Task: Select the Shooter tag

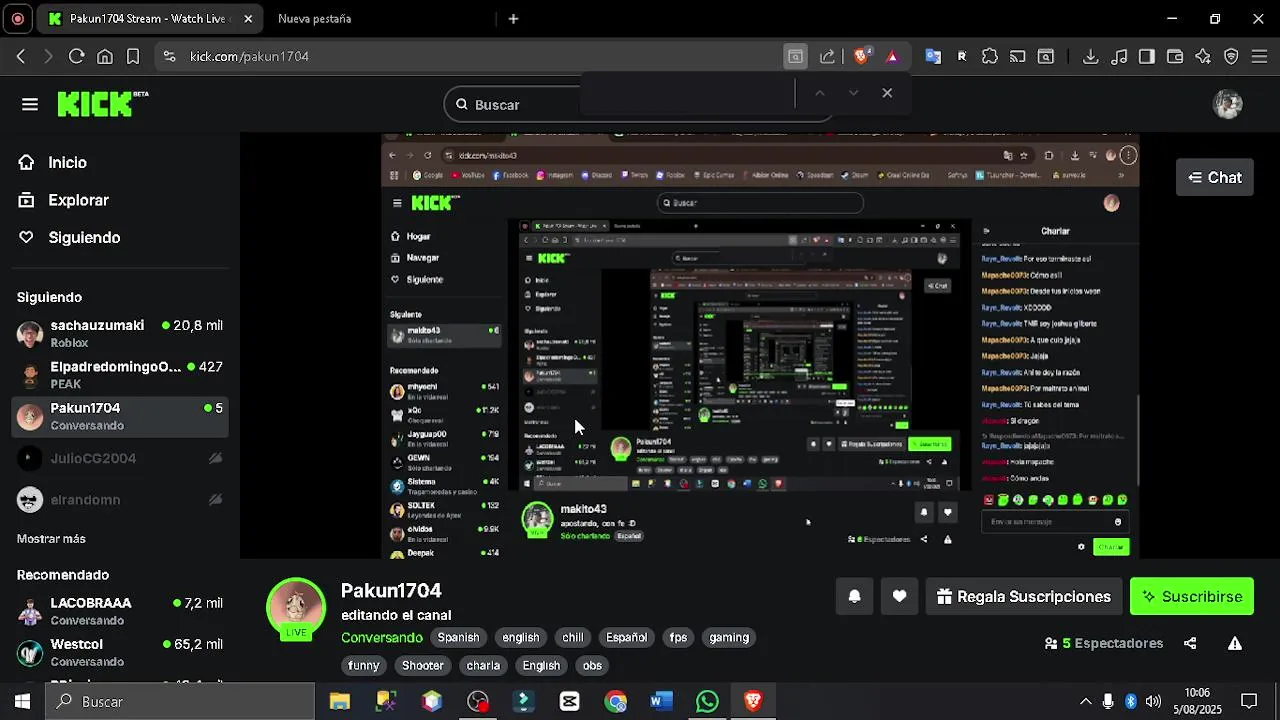Action: (x=423, y=665)
